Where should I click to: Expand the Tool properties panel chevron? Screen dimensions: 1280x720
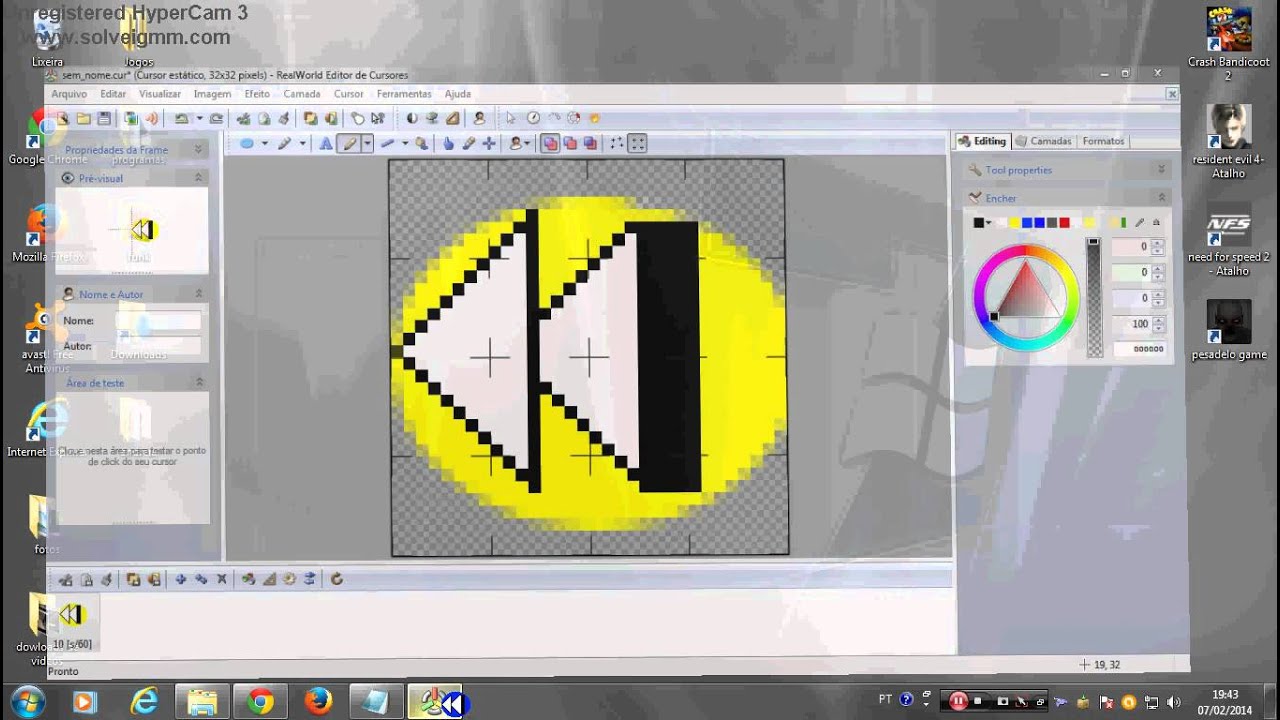pos(1161,170)
